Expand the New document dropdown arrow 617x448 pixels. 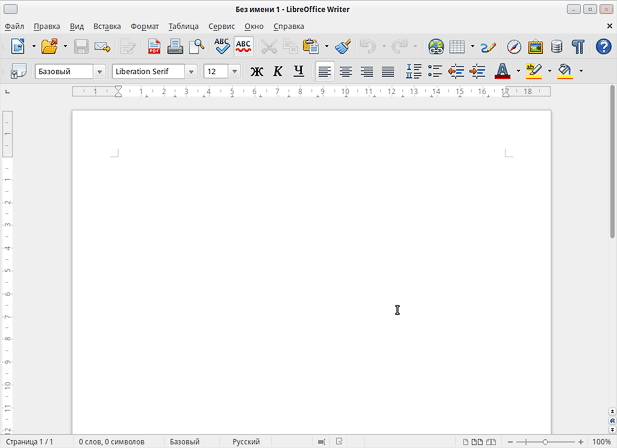(34, 46)
